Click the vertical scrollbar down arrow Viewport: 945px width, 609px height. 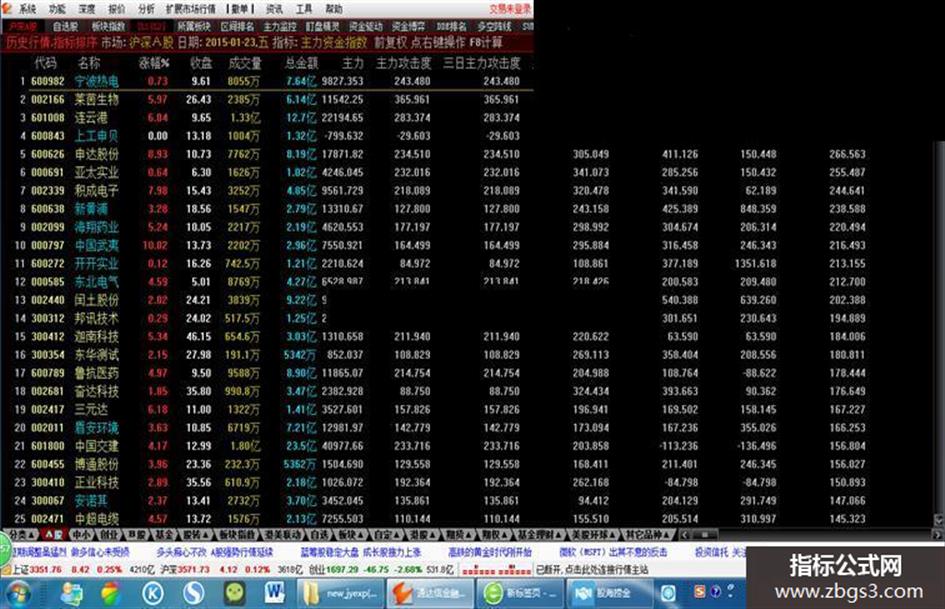[x=938, y=520]
